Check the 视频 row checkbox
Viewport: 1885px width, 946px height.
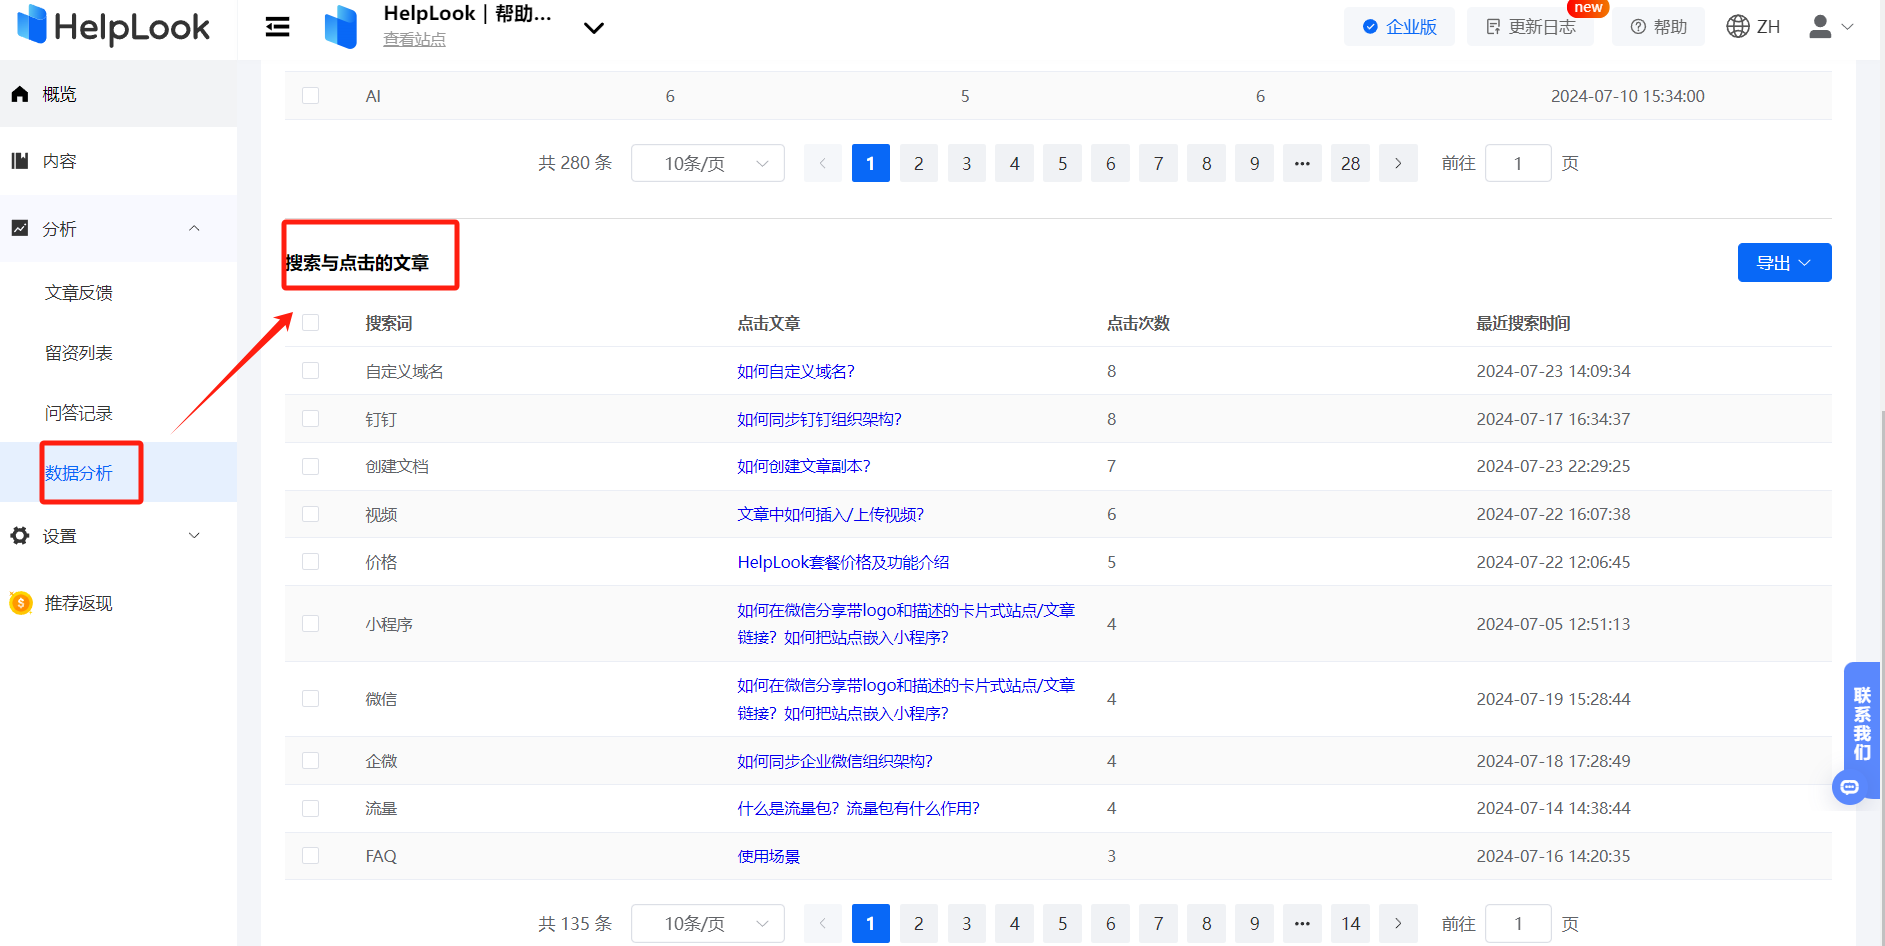(x=311, y=514)
